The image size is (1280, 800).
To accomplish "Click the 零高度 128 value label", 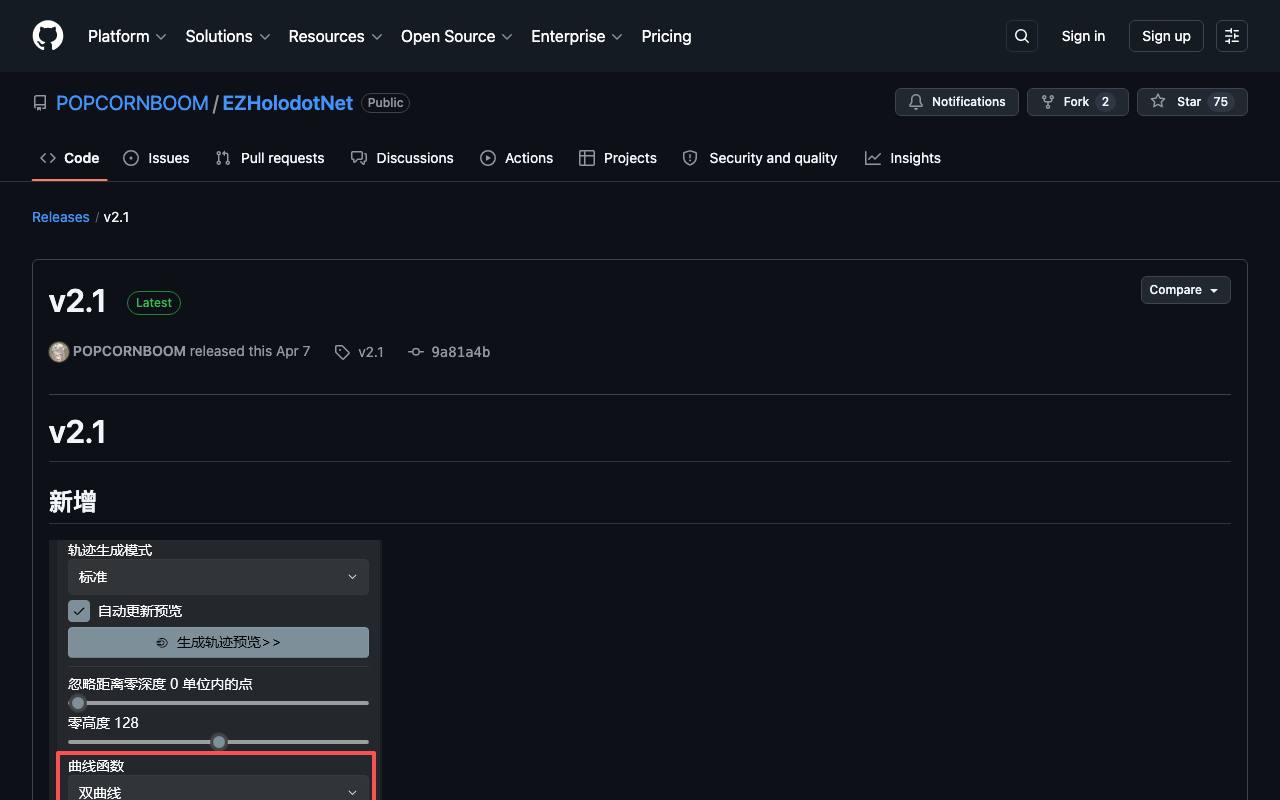I will (x=103, y=723).
